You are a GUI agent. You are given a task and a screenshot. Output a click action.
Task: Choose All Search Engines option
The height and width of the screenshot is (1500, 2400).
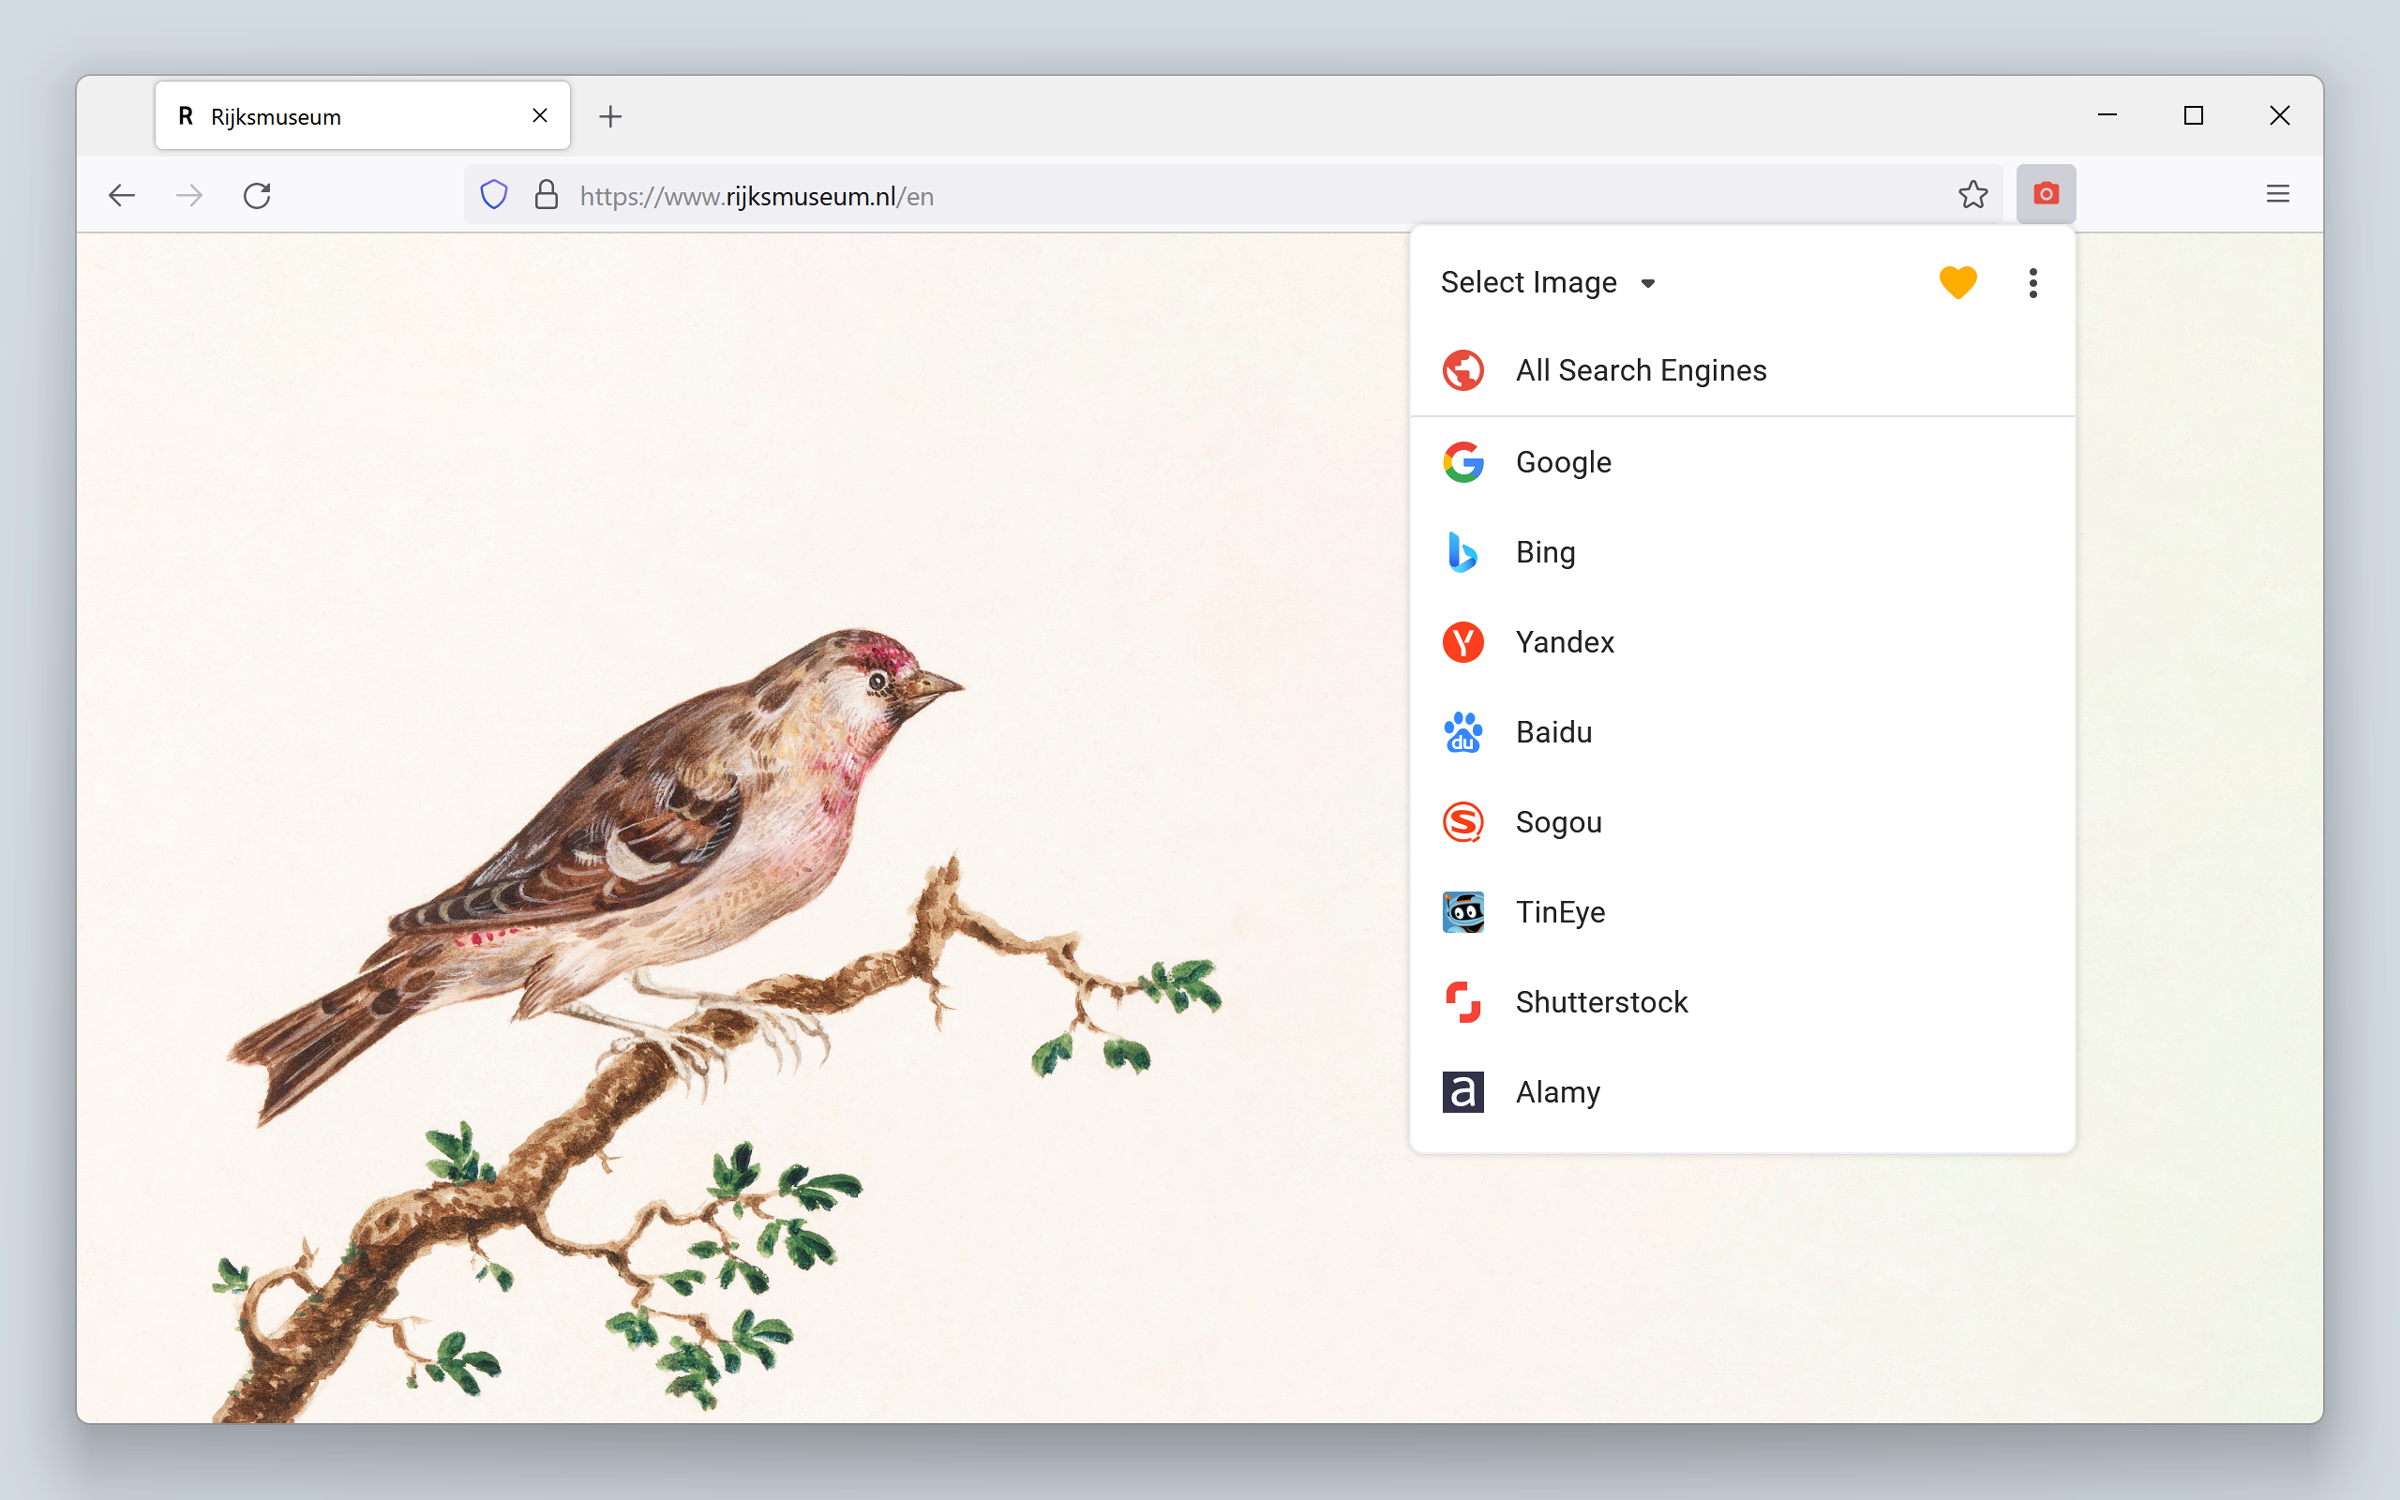click(x=1640, y=371)
